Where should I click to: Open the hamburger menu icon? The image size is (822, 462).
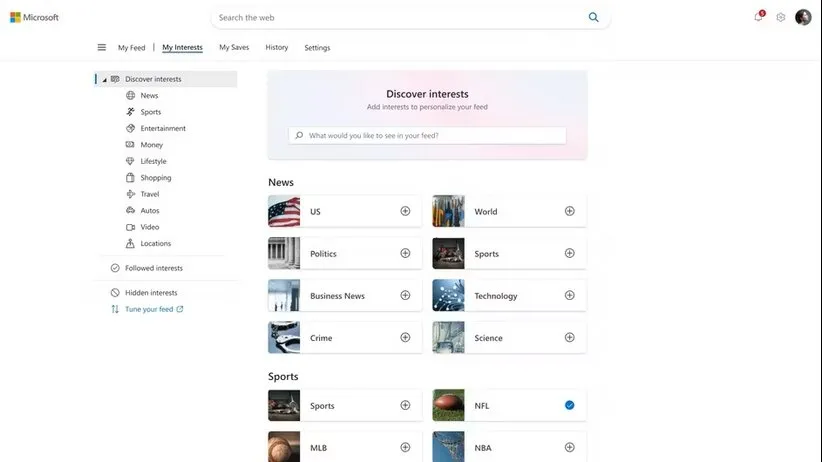[x=101, y=47]
